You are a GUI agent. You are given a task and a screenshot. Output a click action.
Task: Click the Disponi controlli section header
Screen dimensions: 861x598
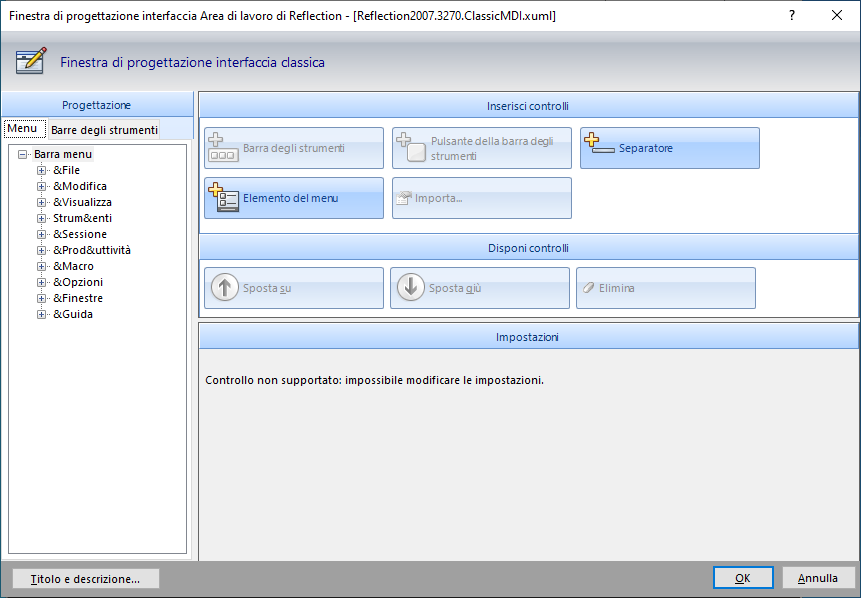[x=528, y=248]
